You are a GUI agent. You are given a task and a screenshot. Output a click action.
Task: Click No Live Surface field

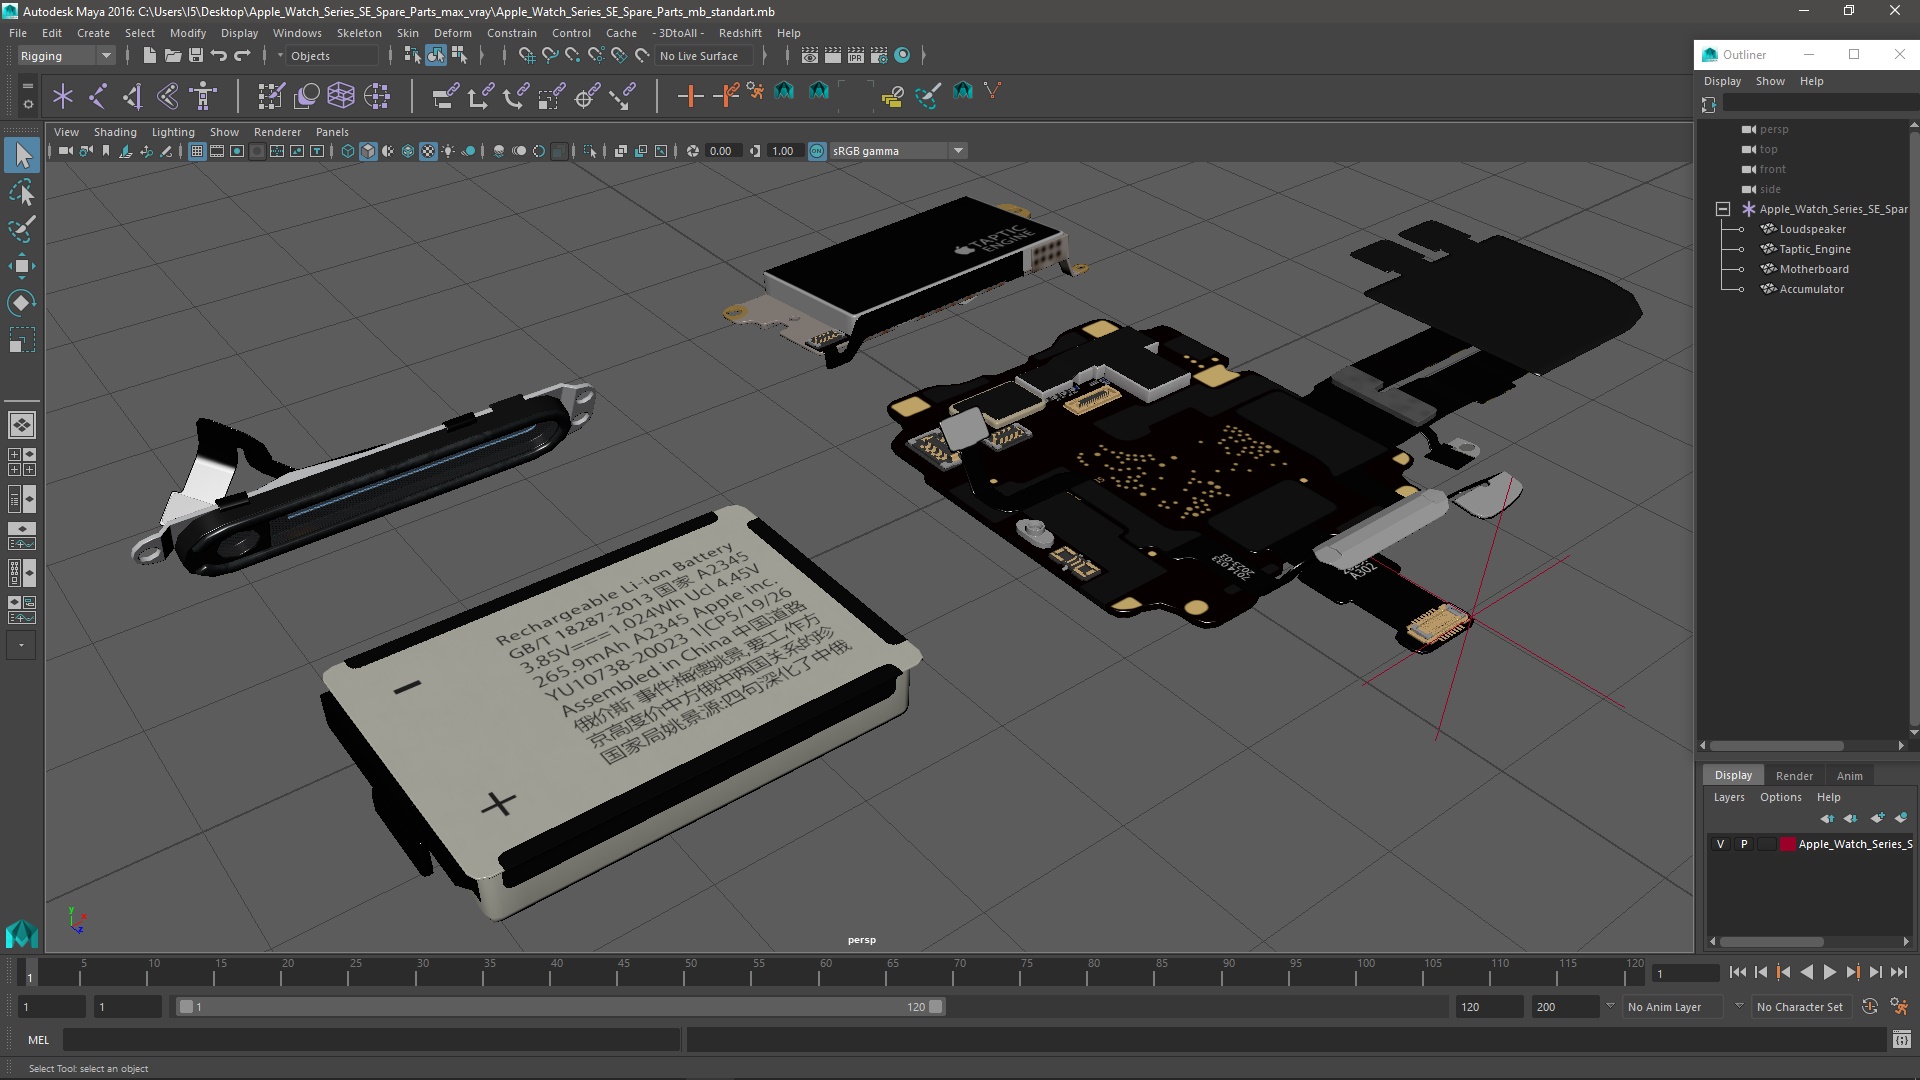point(699,56)
